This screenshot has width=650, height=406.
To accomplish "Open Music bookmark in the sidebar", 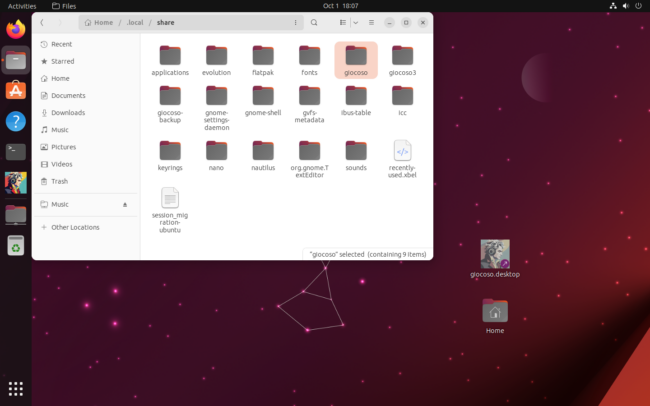I will [86, 130].
